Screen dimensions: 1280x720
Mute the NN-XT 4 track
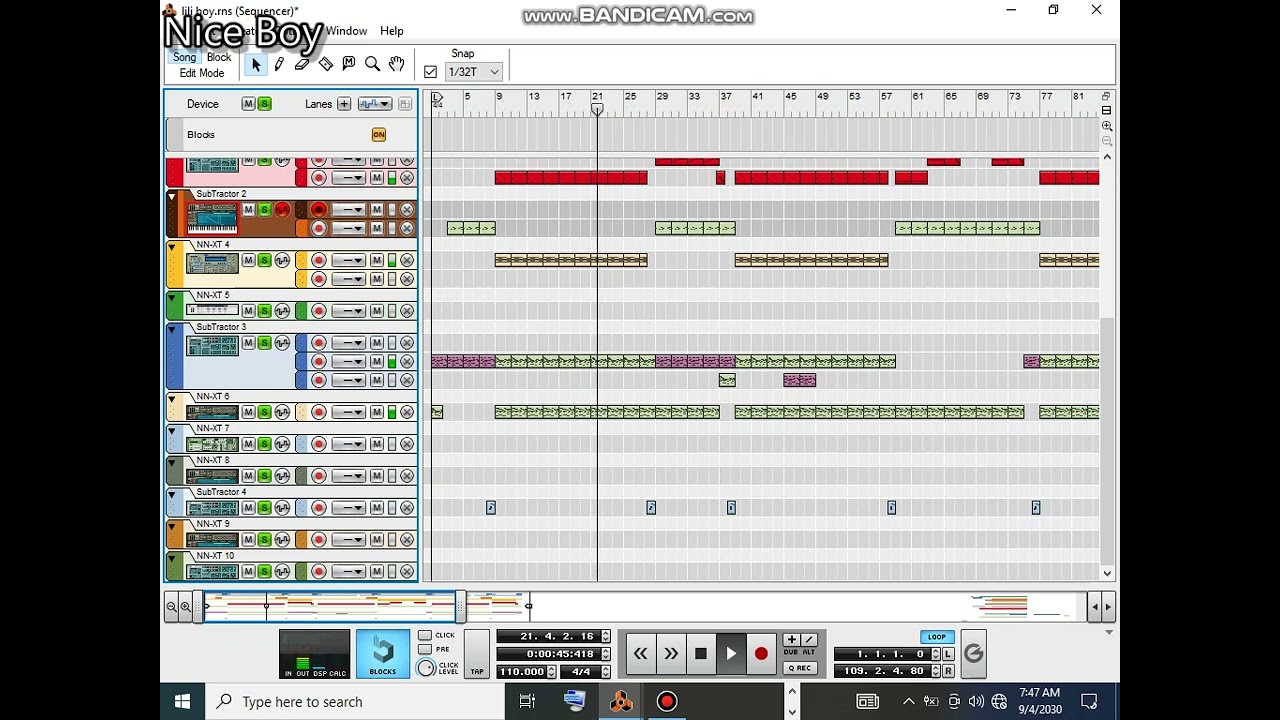click(248, 260)
